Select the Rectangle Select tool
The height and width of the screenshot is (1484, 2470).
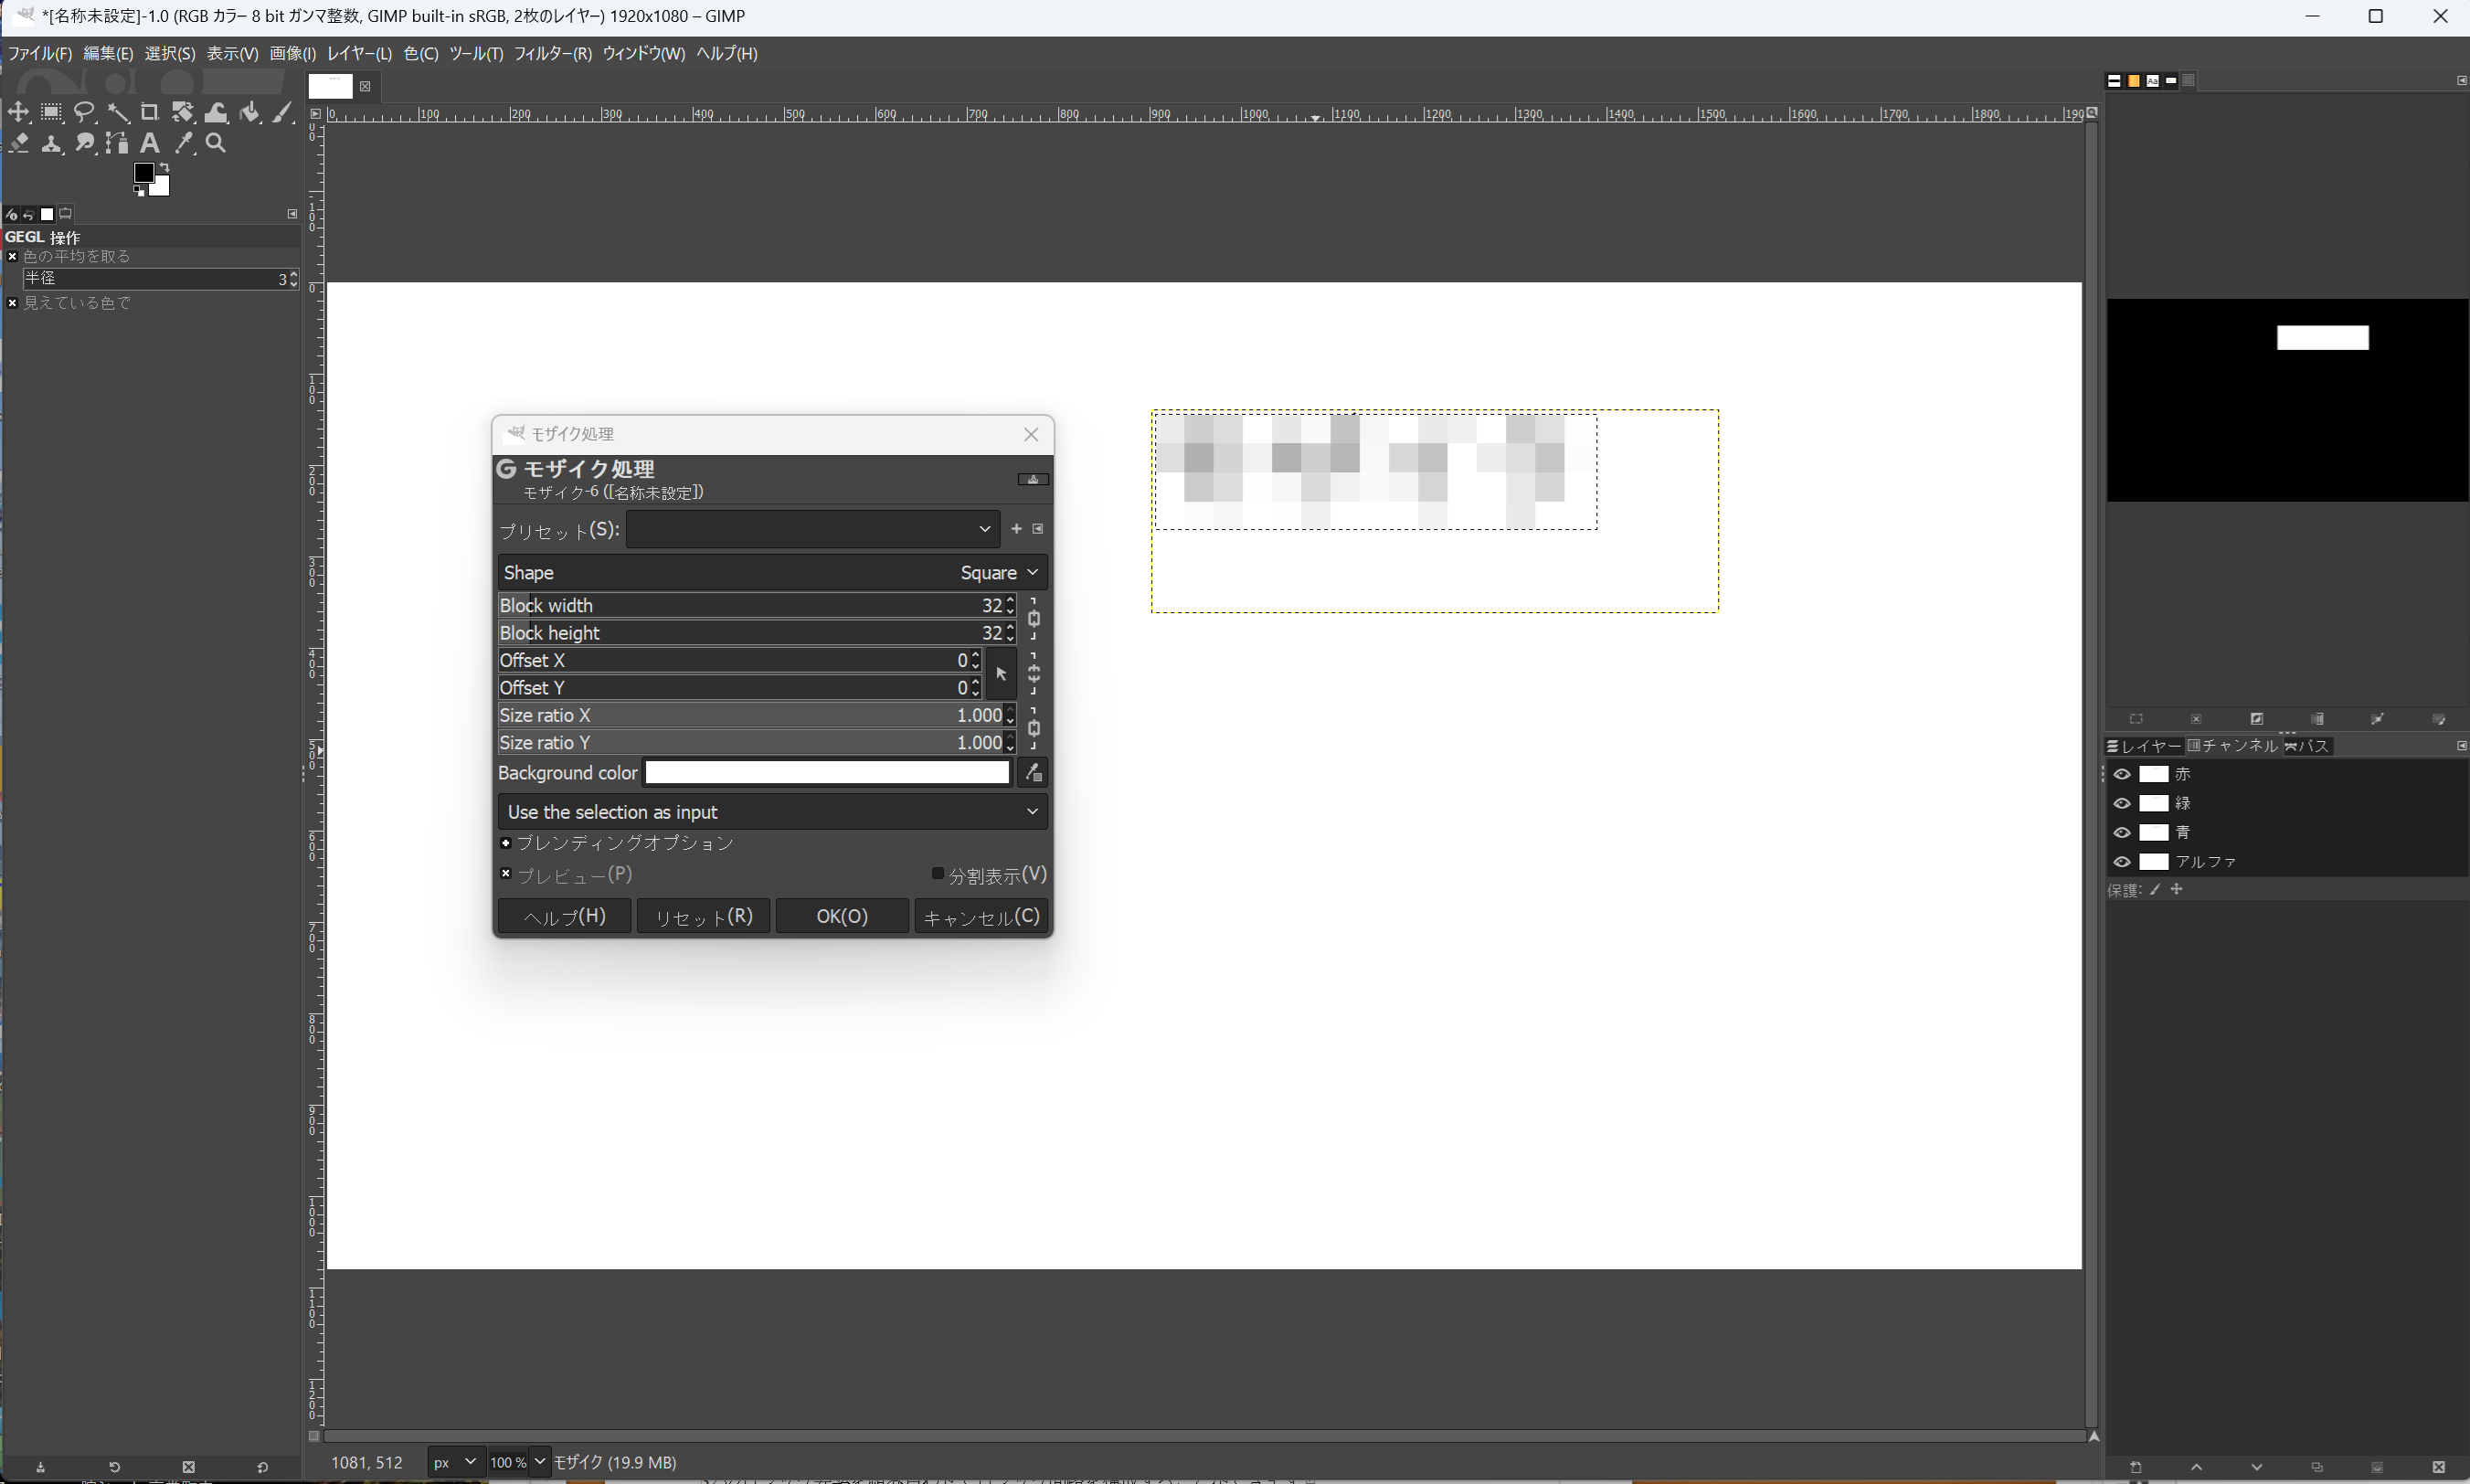tap(51, 112)
